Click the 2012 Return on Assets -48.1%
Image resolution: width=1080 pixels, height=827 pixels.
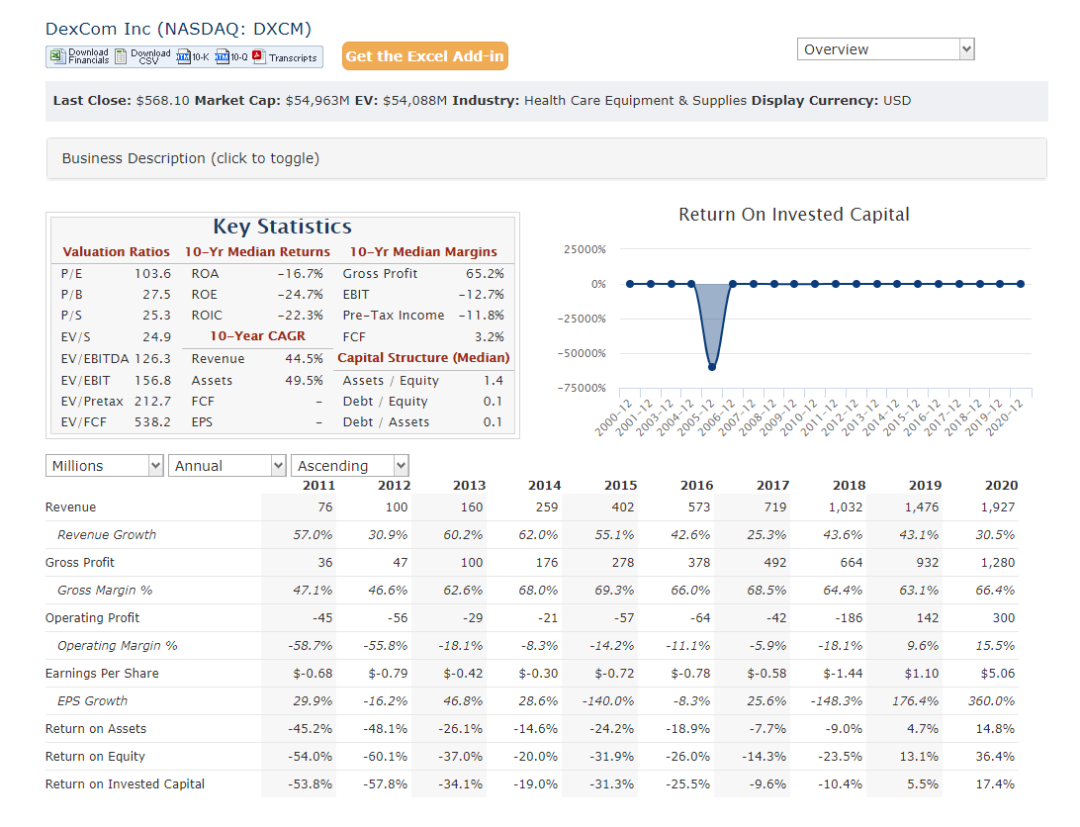[385, 729]
